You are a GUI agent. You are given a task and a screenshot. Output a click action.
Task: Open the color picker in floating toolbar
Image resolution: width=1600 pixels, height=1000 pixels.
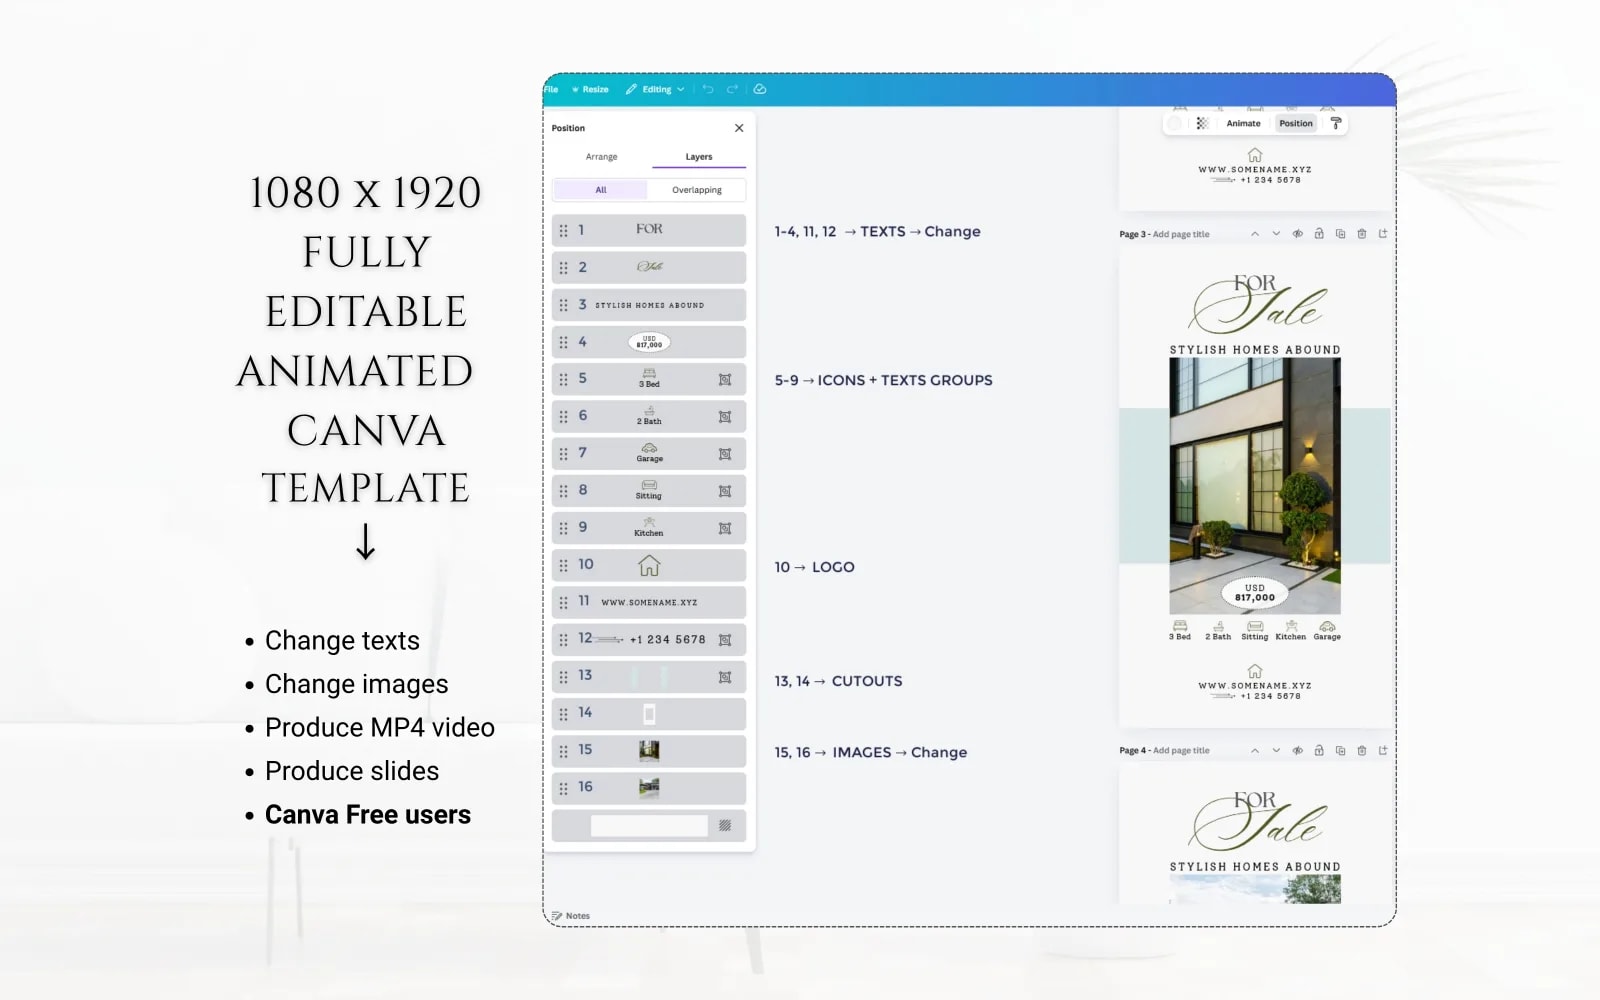click(x=1175, y=124)
